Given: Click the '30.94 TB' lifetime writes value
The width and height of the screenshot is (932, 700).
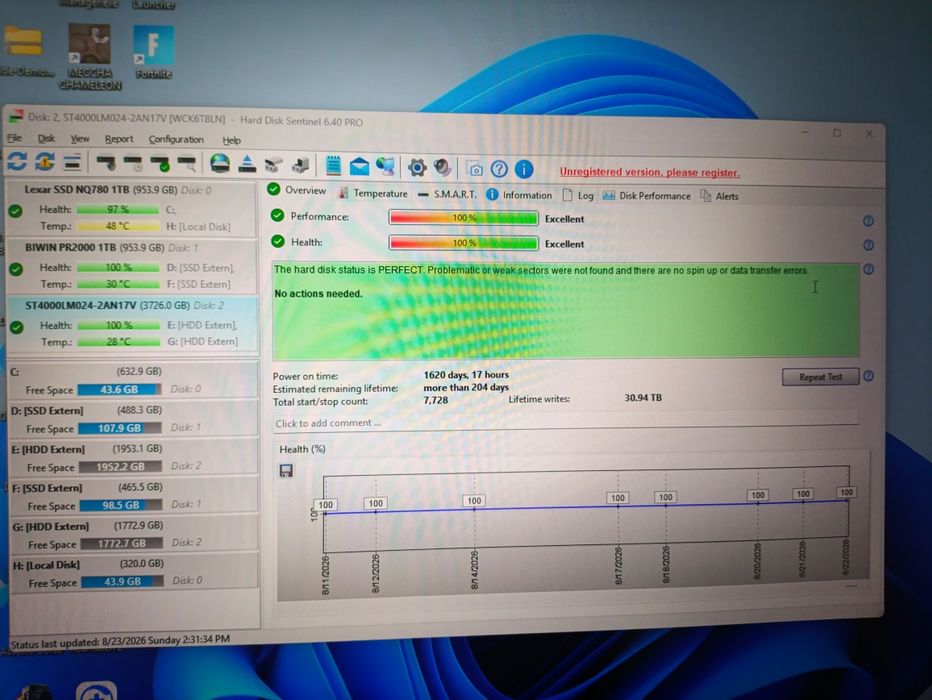Looking at the screenshot, I should (643, 398).
